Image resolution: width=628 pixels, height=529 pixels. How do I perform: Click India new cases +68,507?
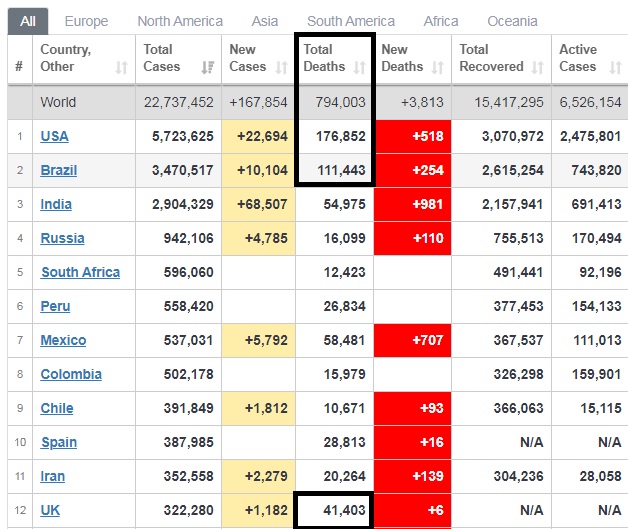pos(262,205)
